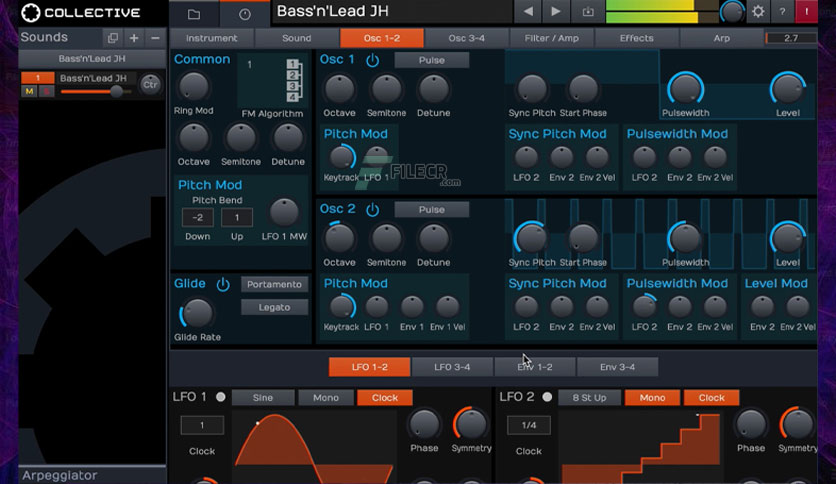Switch to the Arp tab
Image resolution: width=836 pixels, height=484 pixels.
[721, 38]
